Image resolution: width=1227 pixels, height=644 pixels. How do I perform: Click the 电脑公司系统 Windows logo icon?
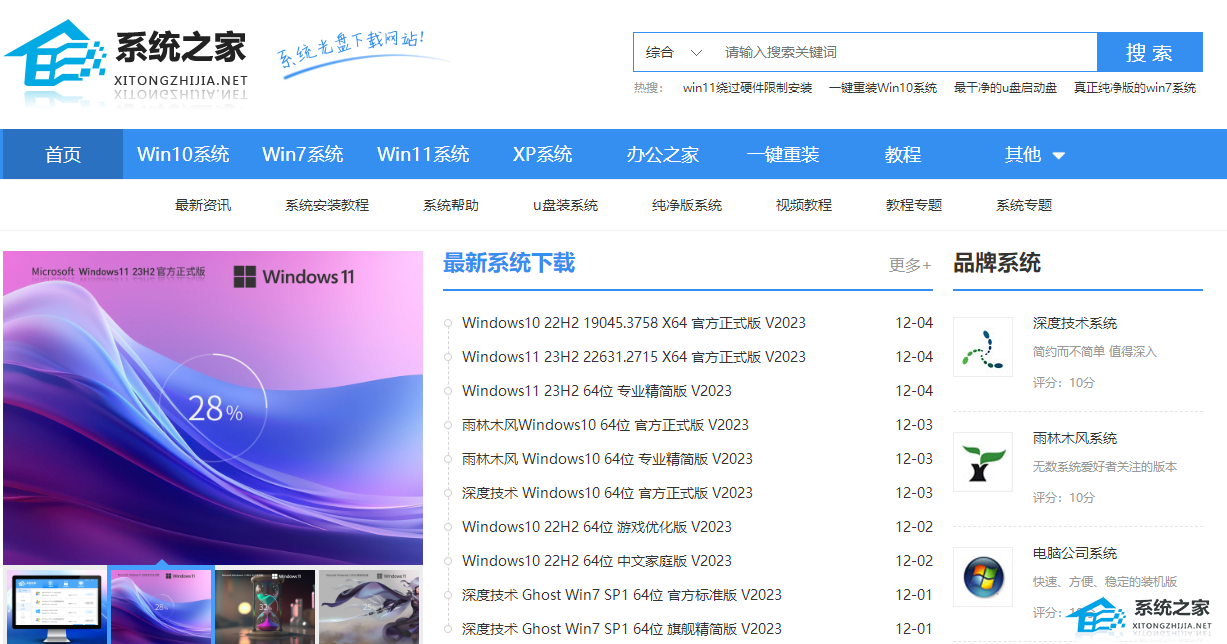coord(982,576)
